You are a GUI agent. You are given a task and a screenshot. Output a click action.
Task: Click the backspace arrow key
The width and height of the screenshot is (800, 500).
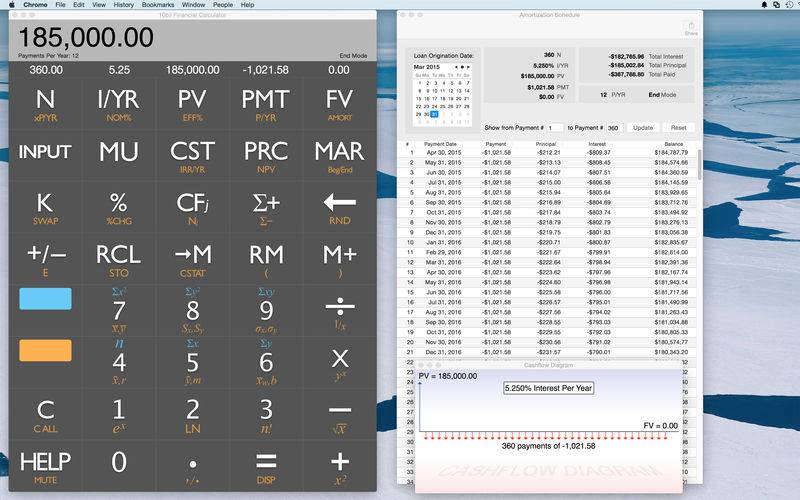click(x=339, y=207)
